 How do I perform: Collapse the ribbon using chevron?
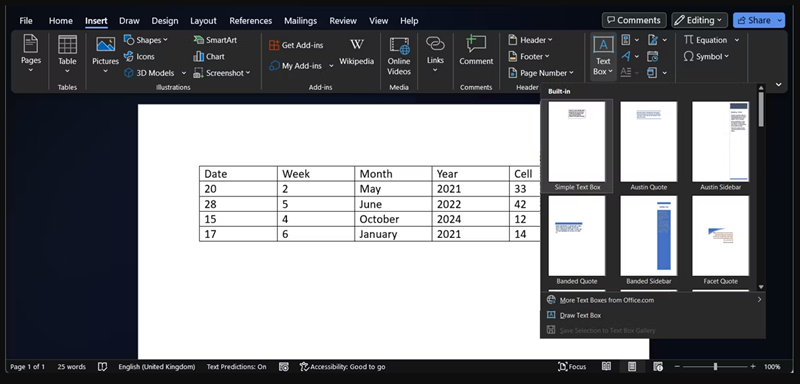[x=779, y=84]
